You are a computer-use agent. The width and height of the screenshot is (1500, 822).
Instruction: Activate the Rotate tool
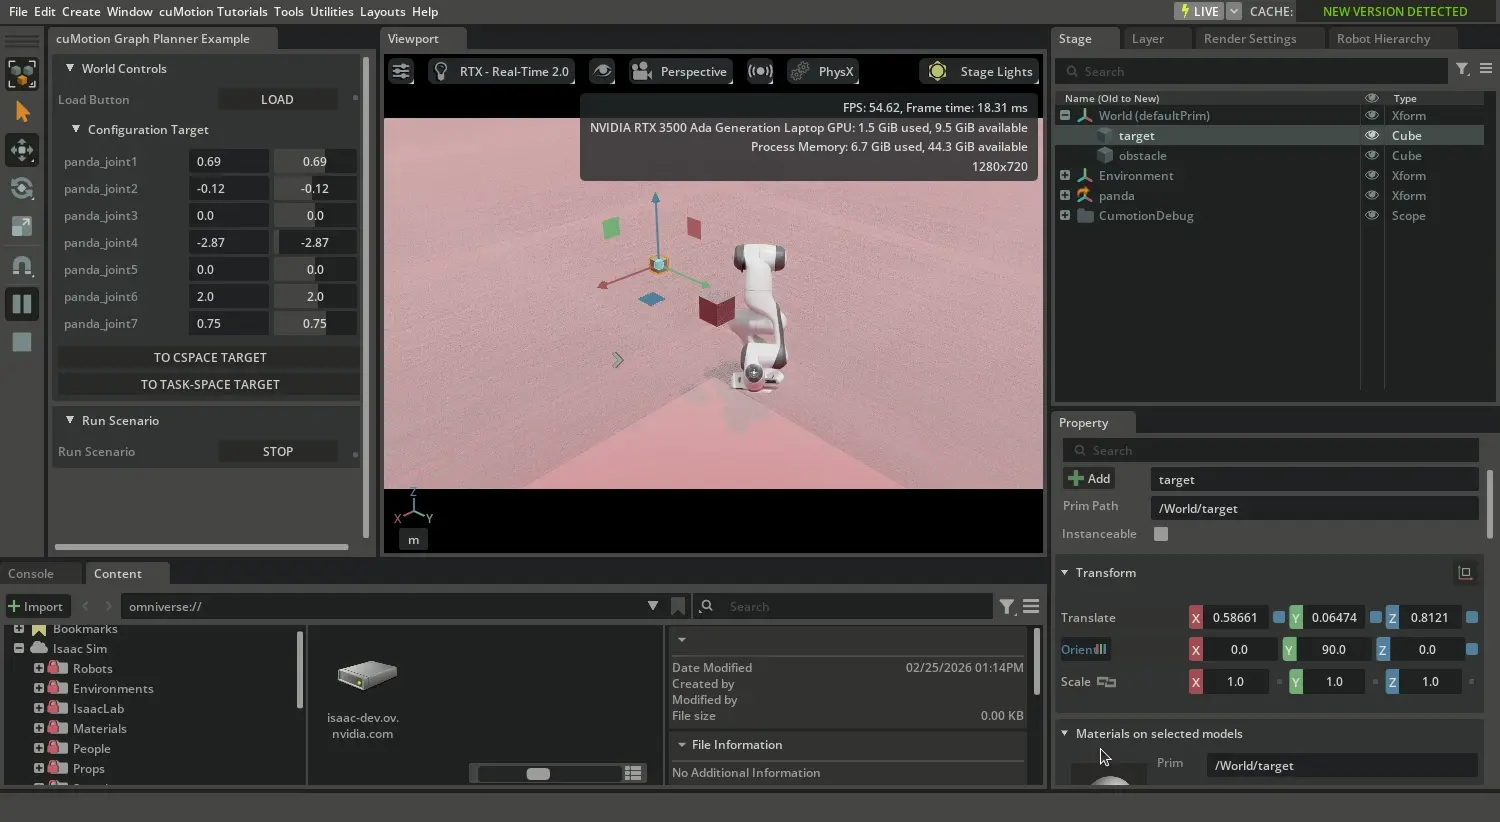[22, 188]
